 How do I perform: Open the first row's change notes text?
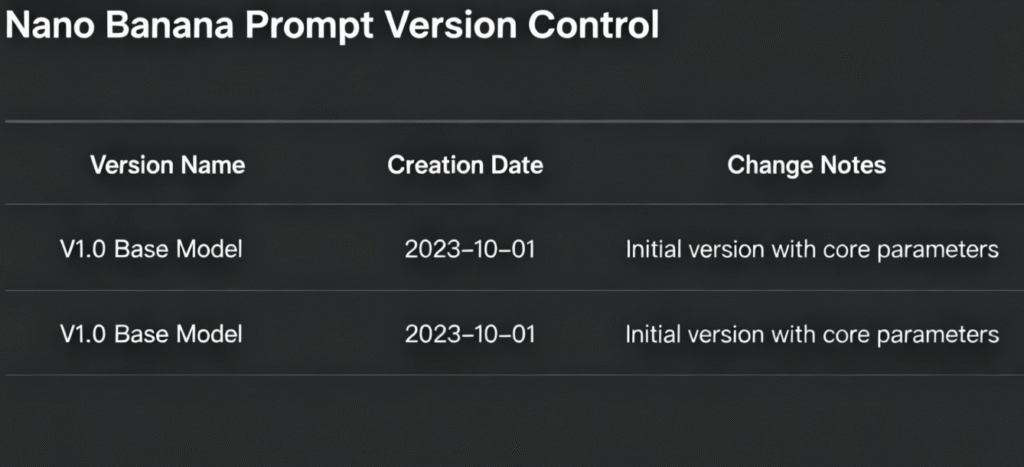click(x=812, y=249)
